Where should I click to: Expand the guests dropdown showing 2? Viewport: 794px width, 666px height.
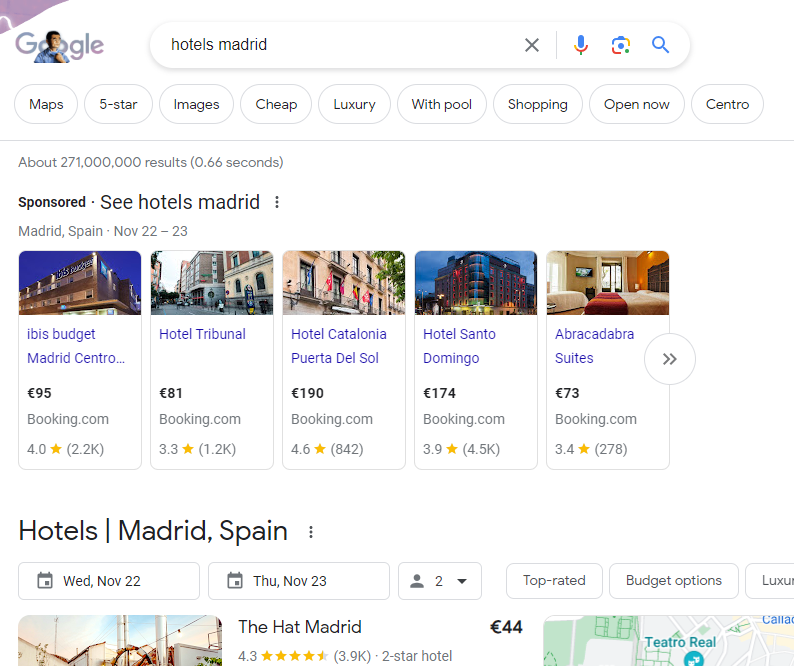[440, 581]
